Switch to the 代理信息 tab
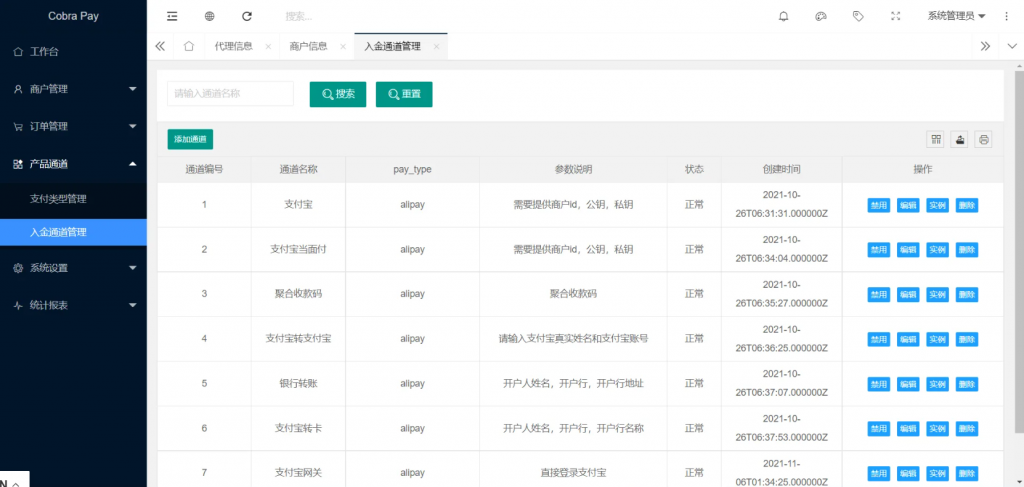 tap(233, 46)
